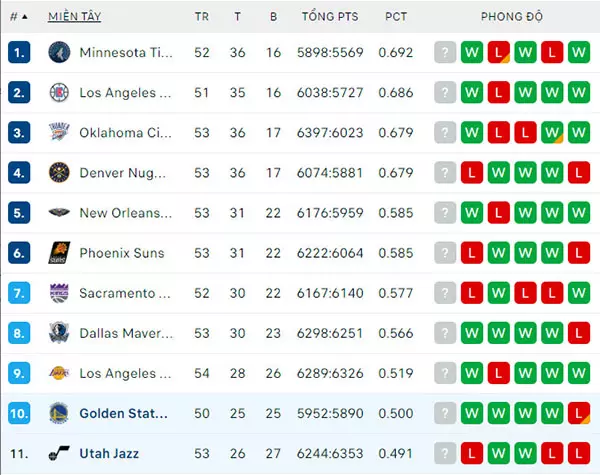Click the Dallas Mavericks logo
600x475 pixels.
(x=59, y=333)
